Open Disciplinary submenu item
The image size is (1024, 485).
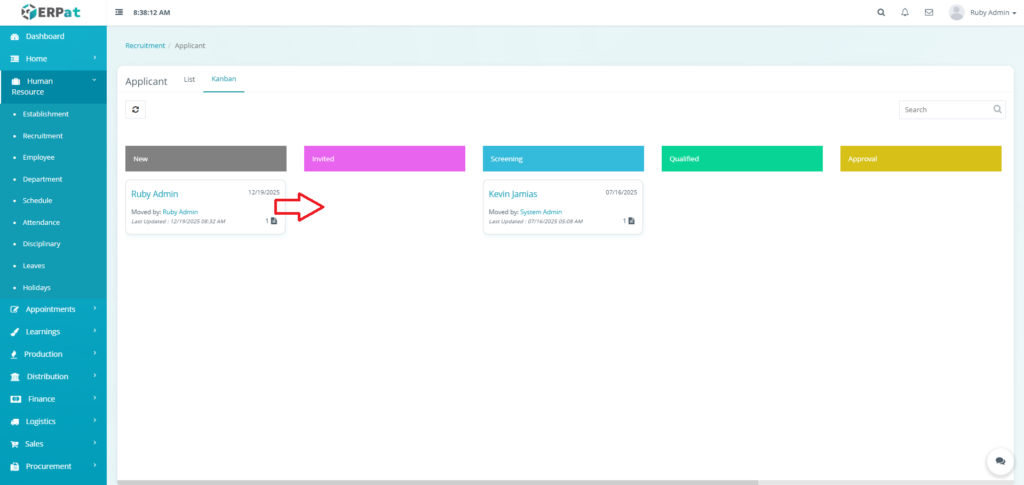coord(41,244)
